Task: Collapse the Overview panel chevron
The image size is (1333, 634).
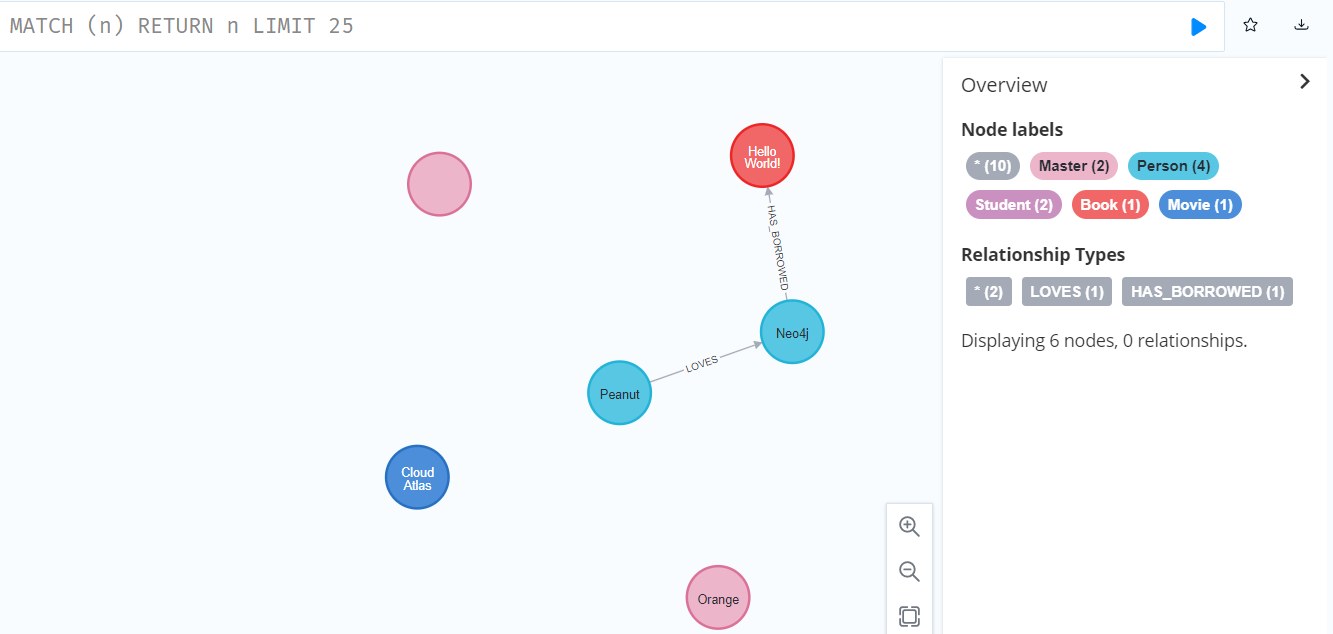Action: pyautogui.click(x=1304, y=82)
